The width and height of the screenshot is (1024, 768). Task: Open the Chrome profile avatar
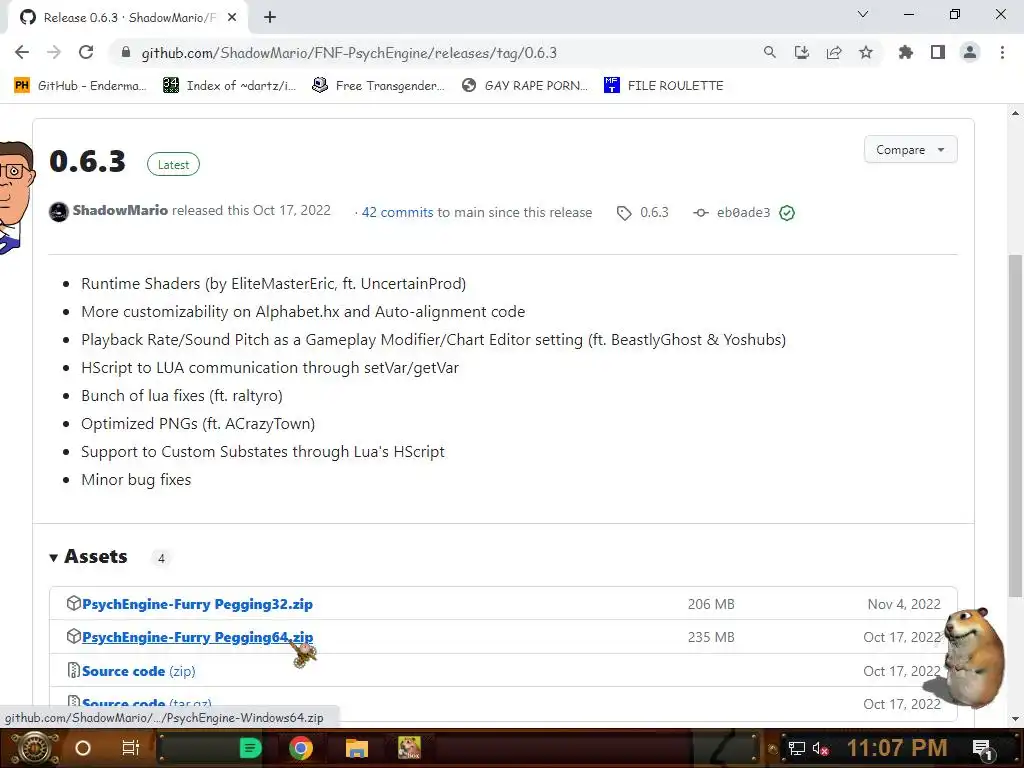(970, 53)
